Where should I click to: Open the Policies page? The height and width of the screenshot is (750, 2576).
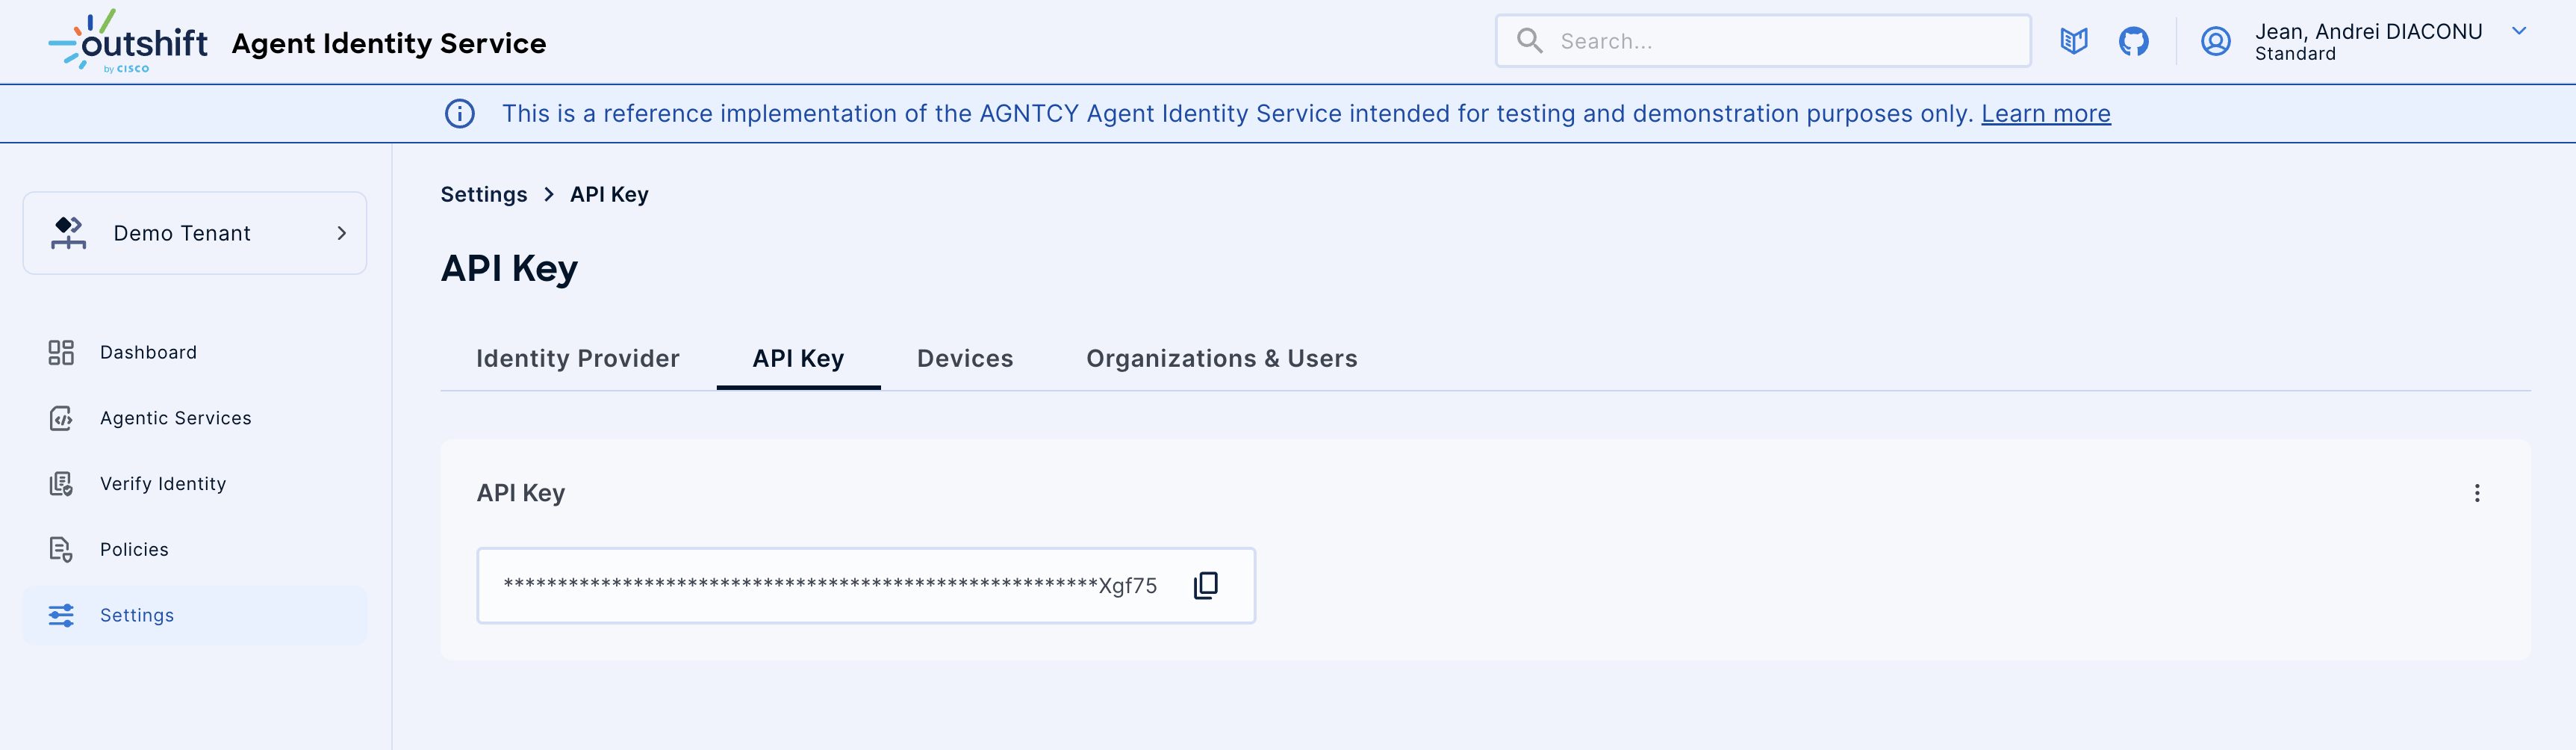[x=134, y=549]
